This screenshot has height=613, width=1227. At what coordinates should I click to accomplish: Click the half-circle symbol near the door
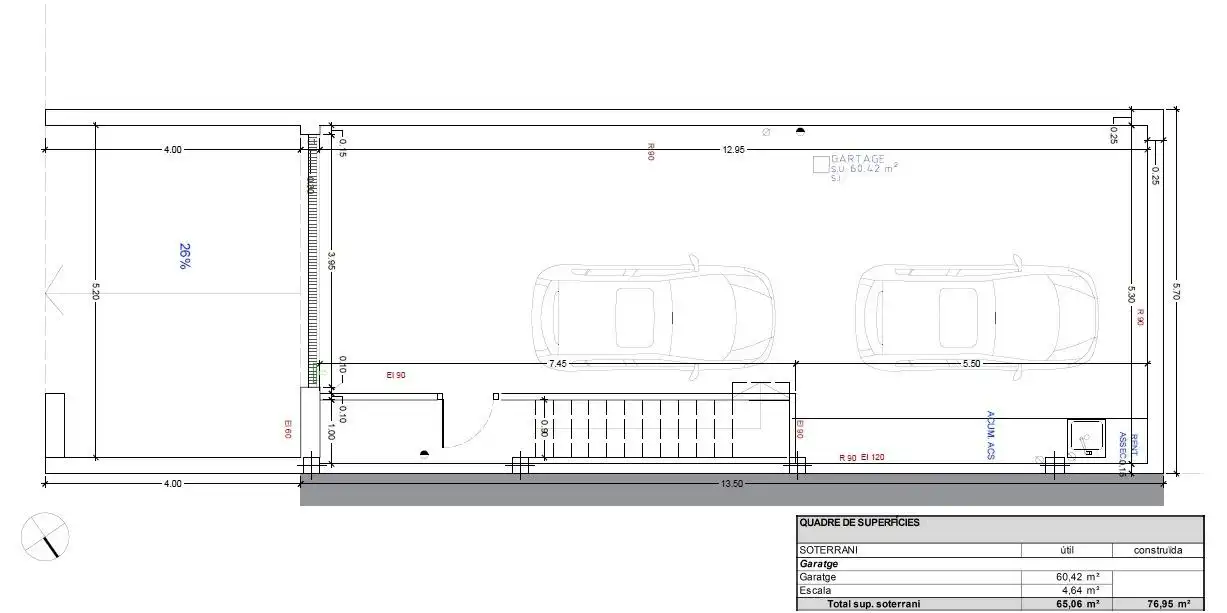click(x=425, y=454)
